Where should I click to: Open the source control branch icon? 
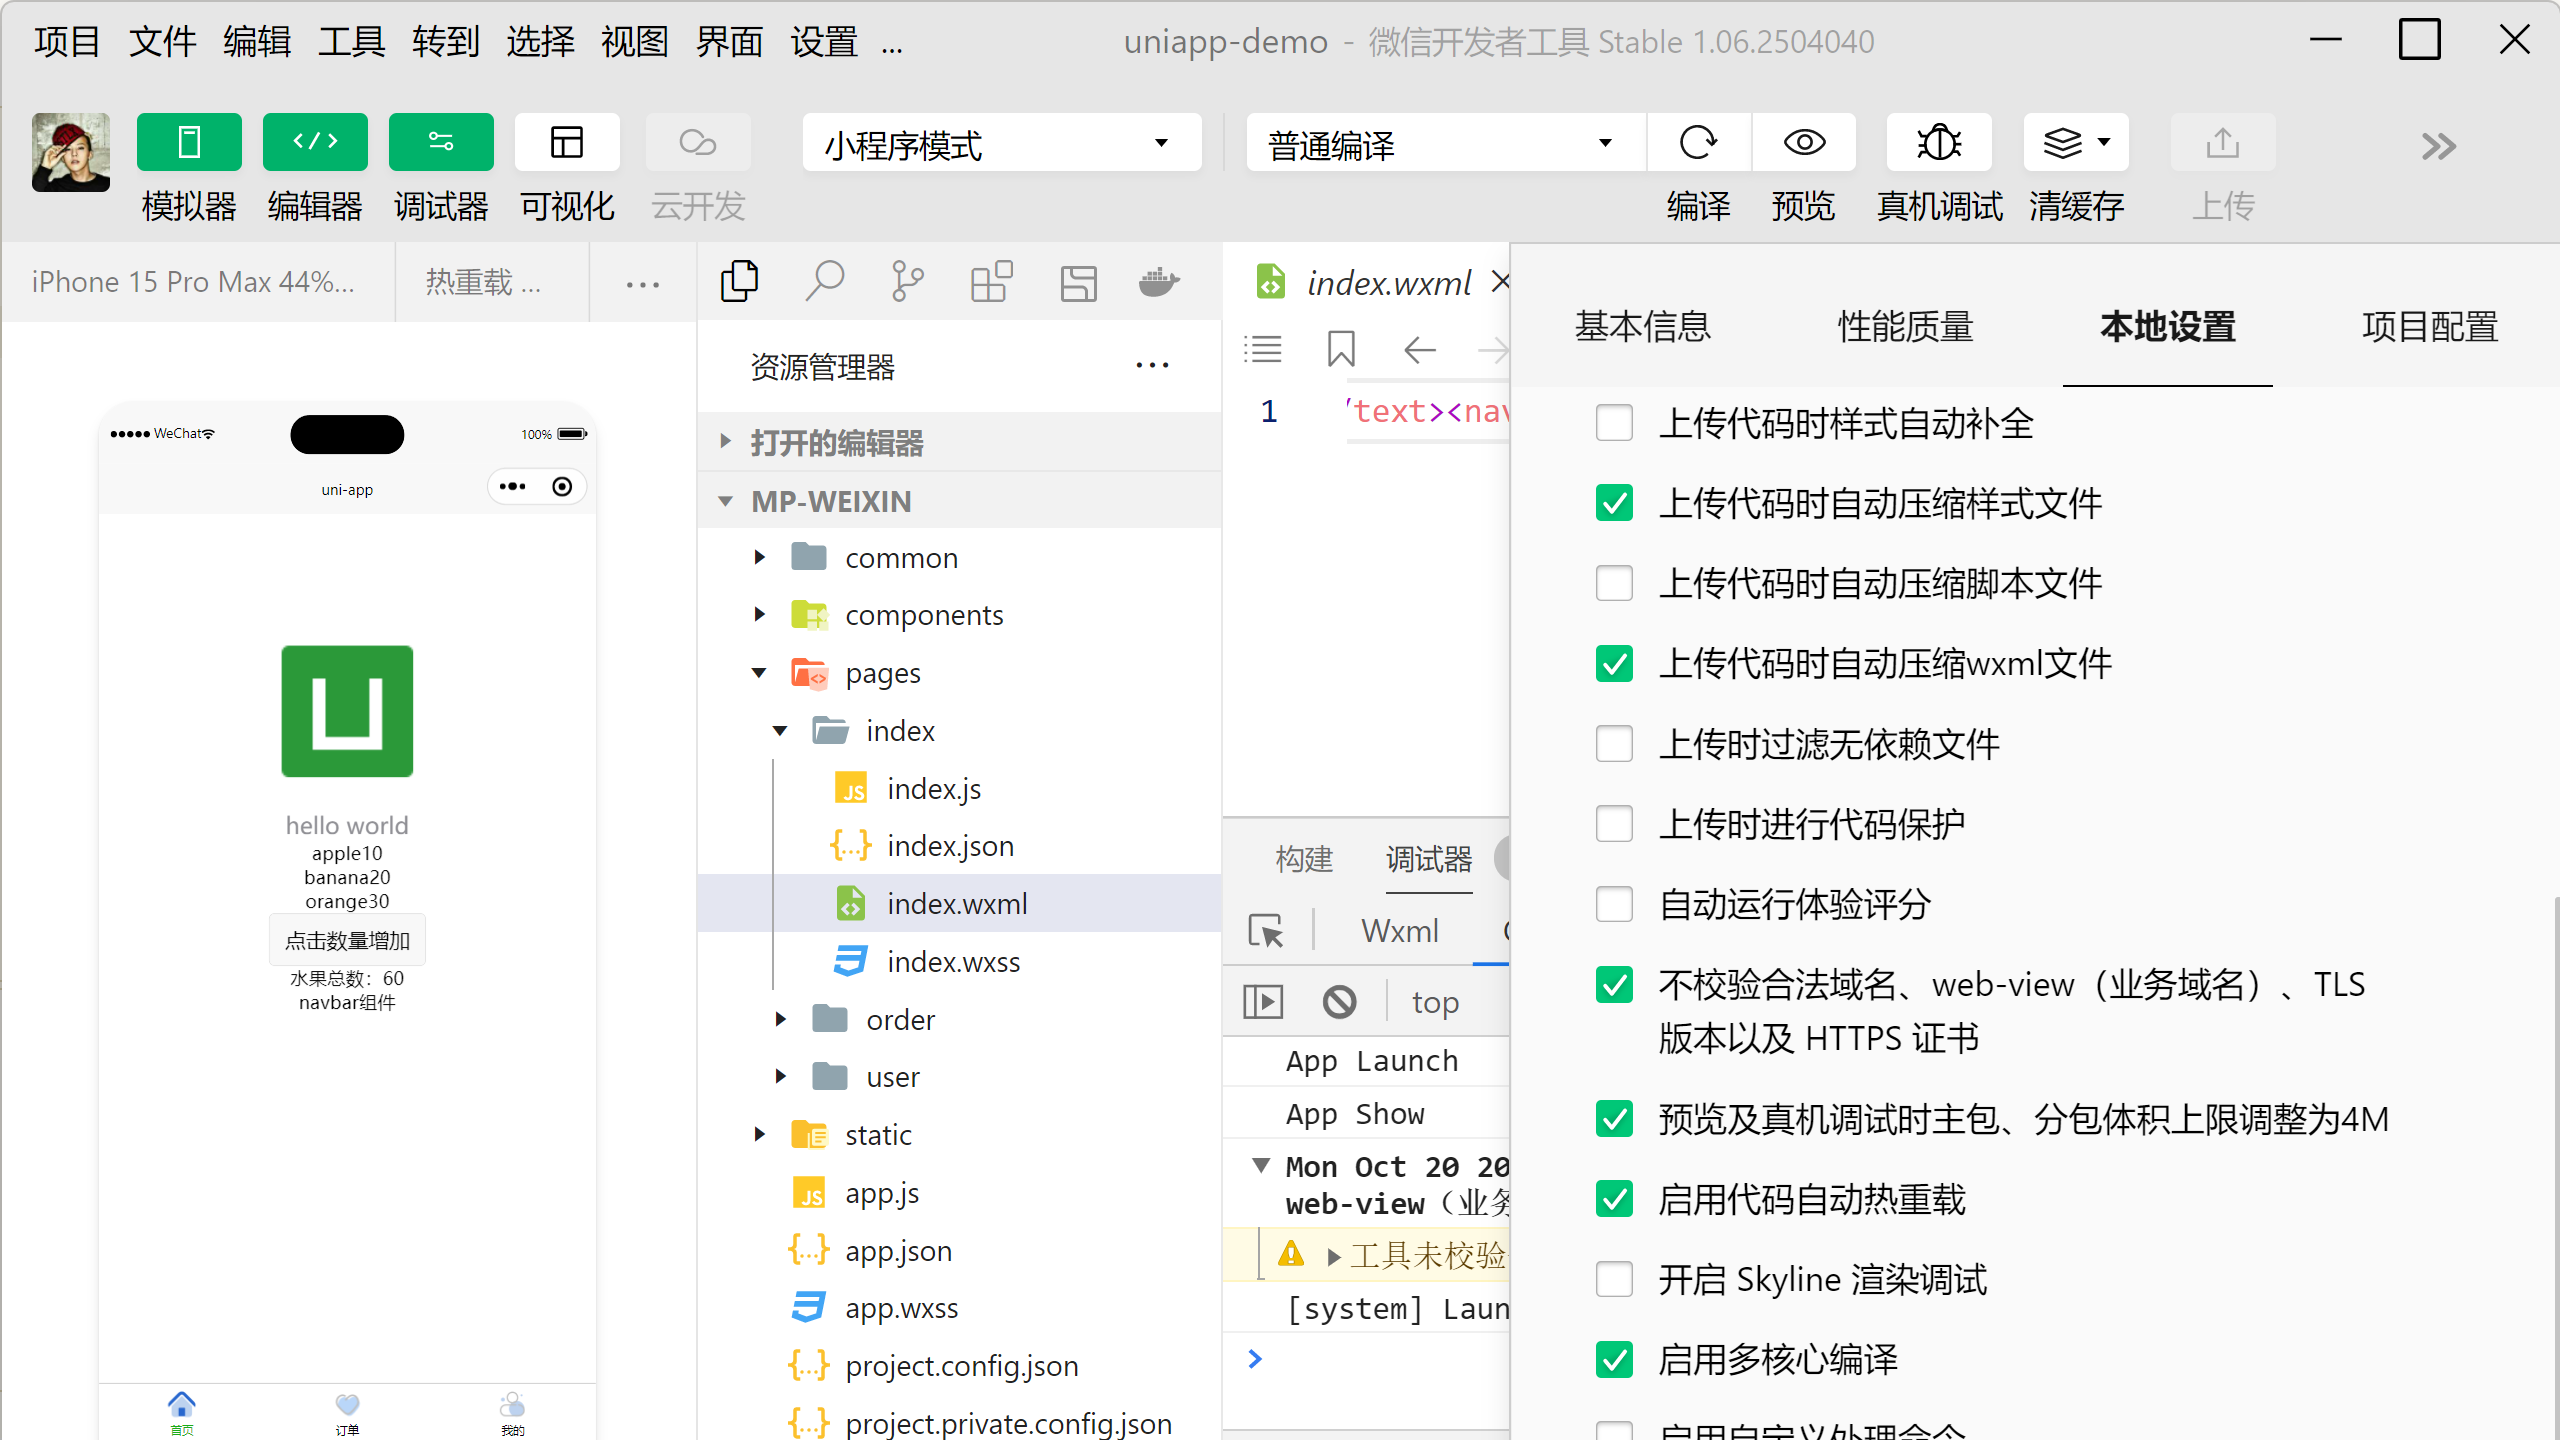pos(907,282)
